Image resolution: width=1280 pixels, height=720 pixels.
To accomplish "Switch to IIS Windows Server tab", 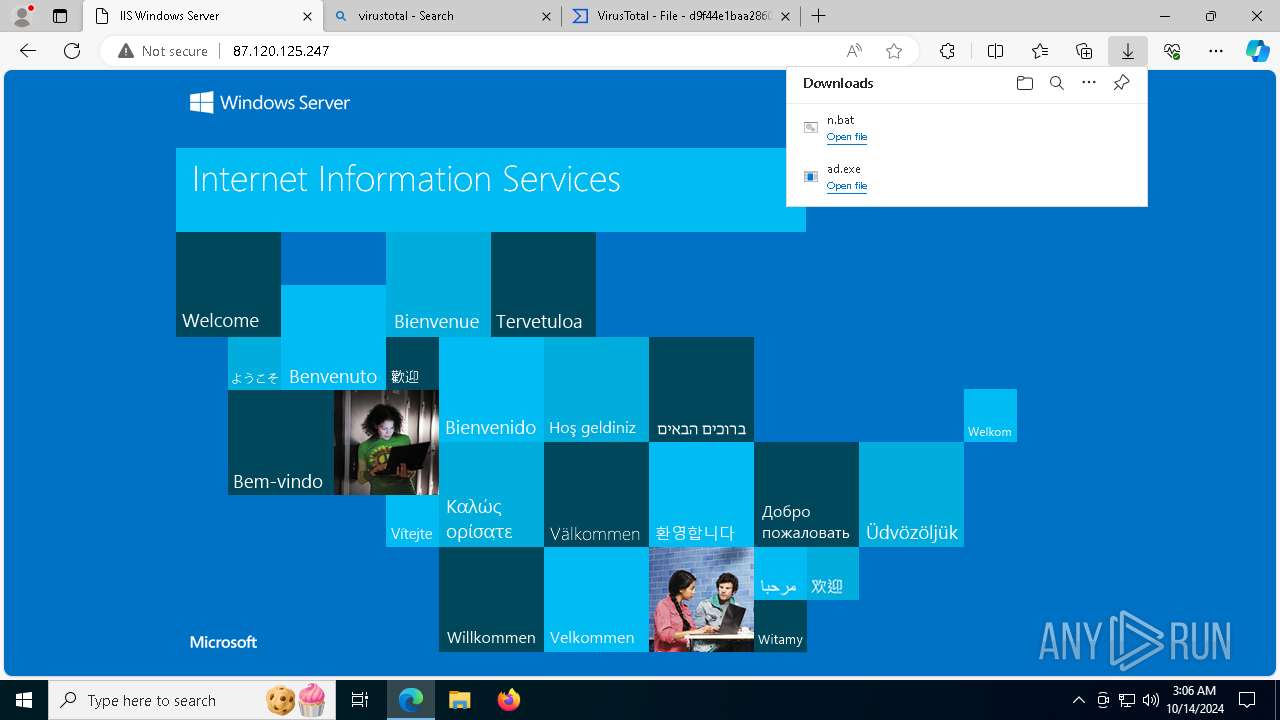I will coord(203,16).
